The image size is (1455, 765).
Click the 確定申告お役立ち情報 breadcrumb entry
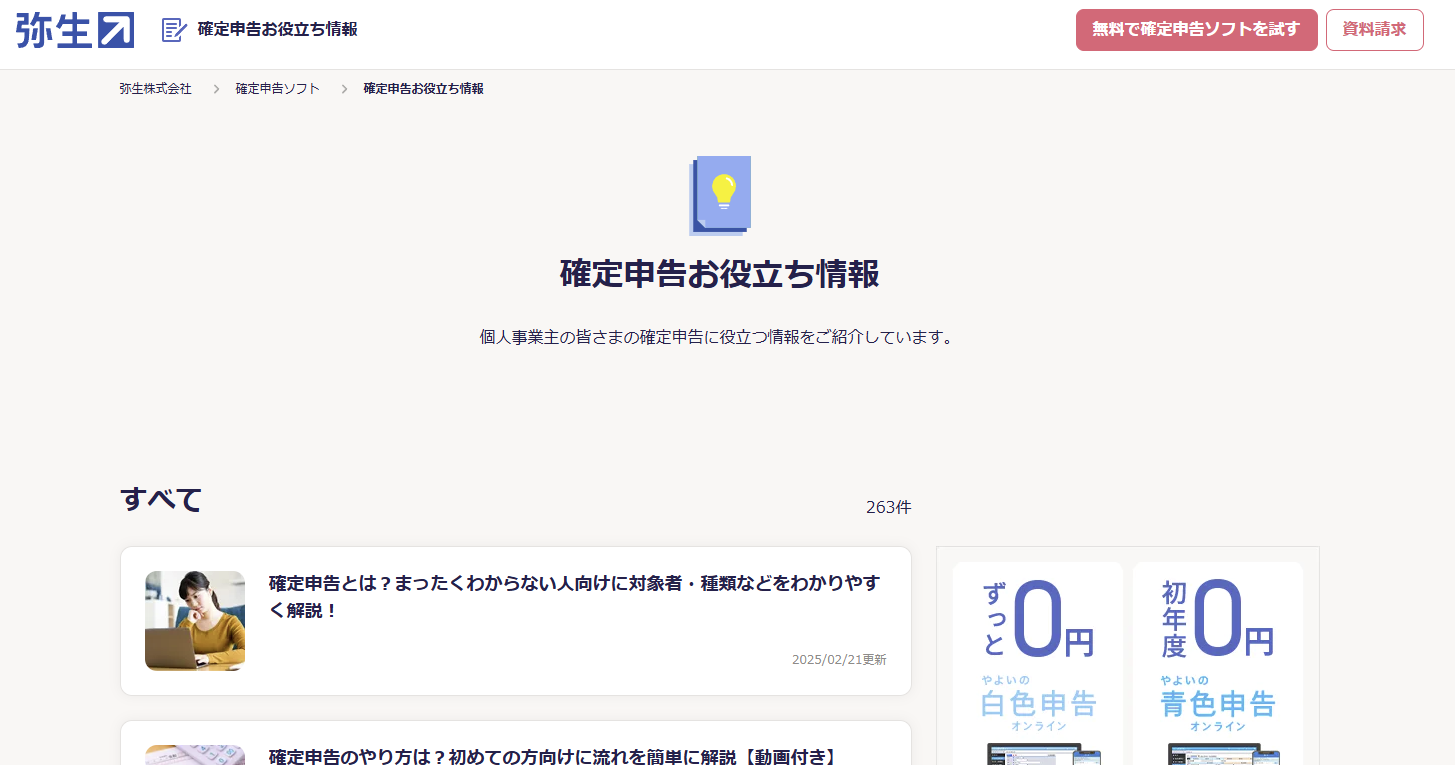[x=423, y=88]
